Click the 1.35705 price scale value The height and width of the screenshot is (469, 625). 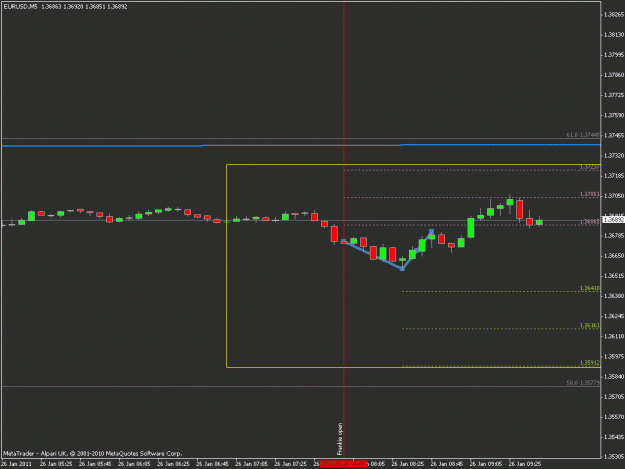click(x=614, y=396)
